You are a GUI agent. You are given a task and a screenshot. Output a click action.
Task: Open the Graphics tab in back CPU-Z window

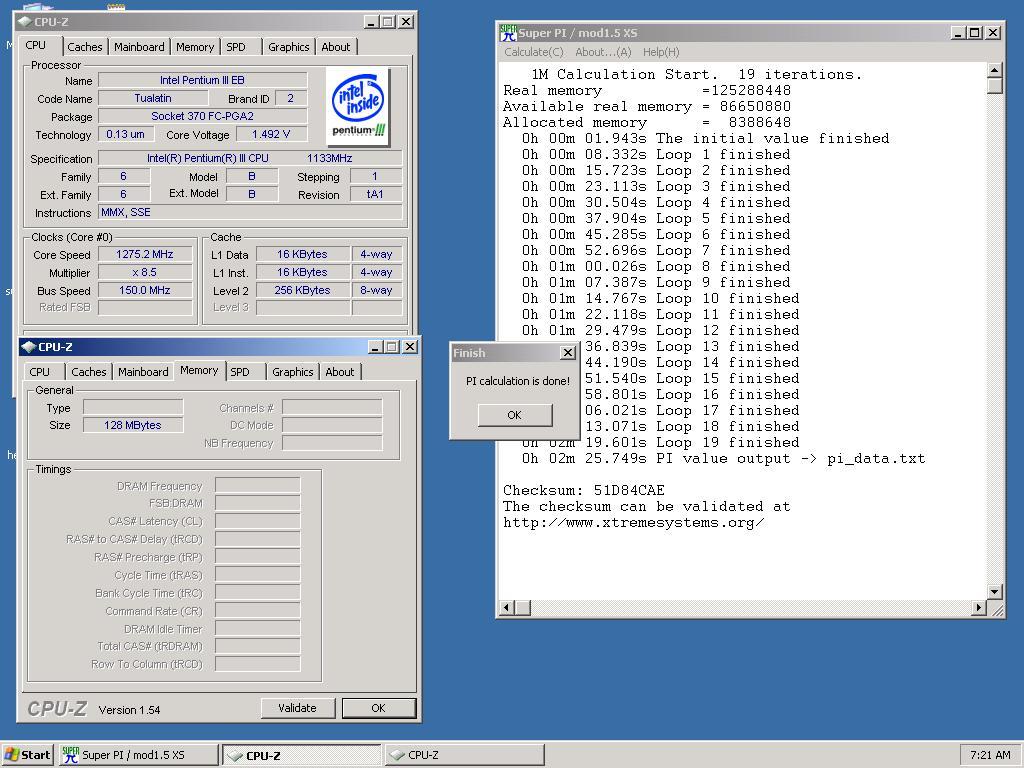(x=289, y=47)
